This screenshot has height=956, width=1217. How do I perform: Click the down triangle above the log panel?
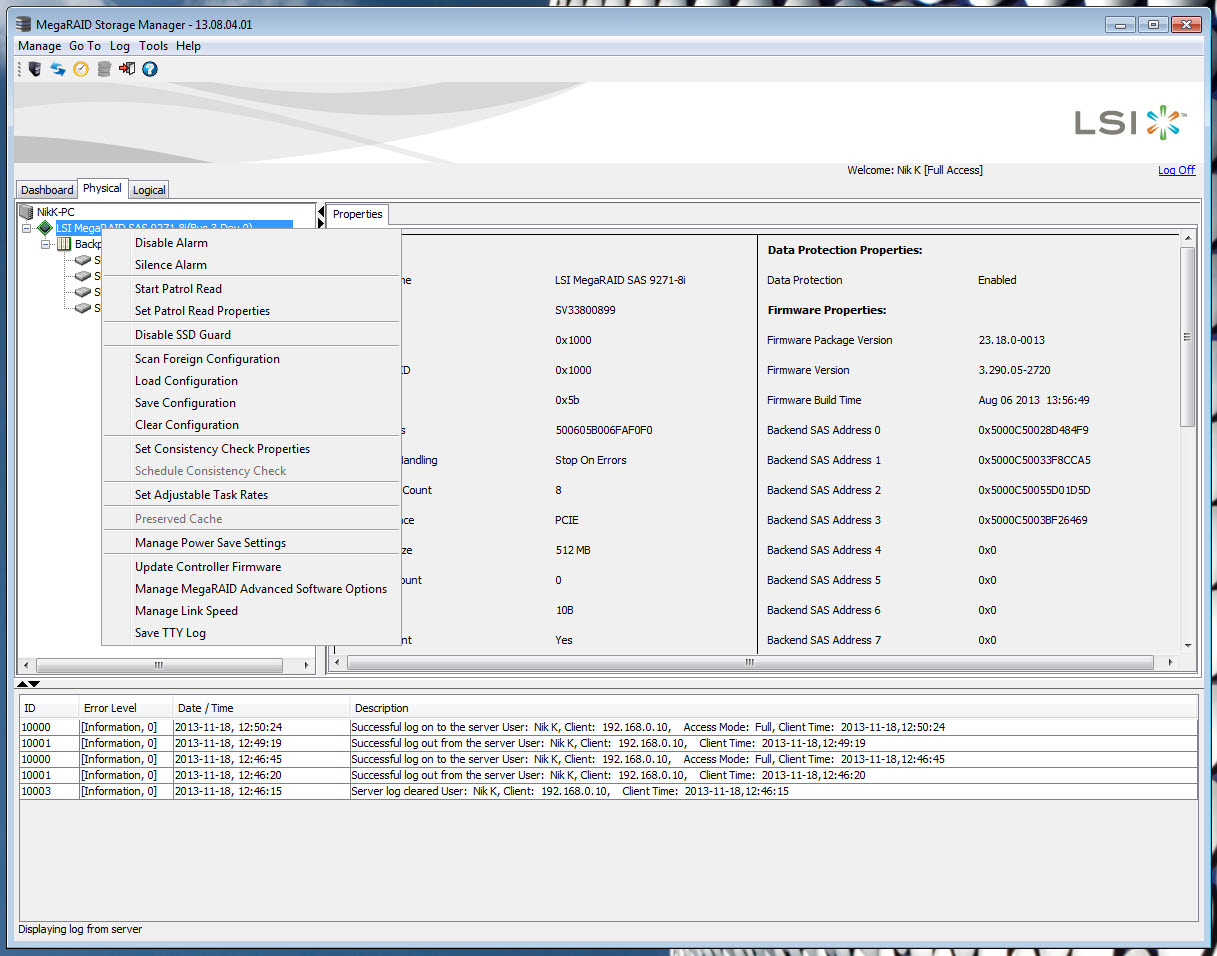(35, 684)
